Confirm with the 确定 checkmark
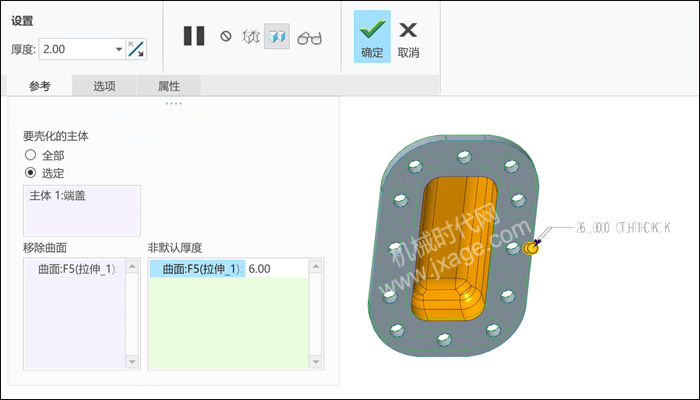Screen dimensions: 700x400 tap(372, 37)
